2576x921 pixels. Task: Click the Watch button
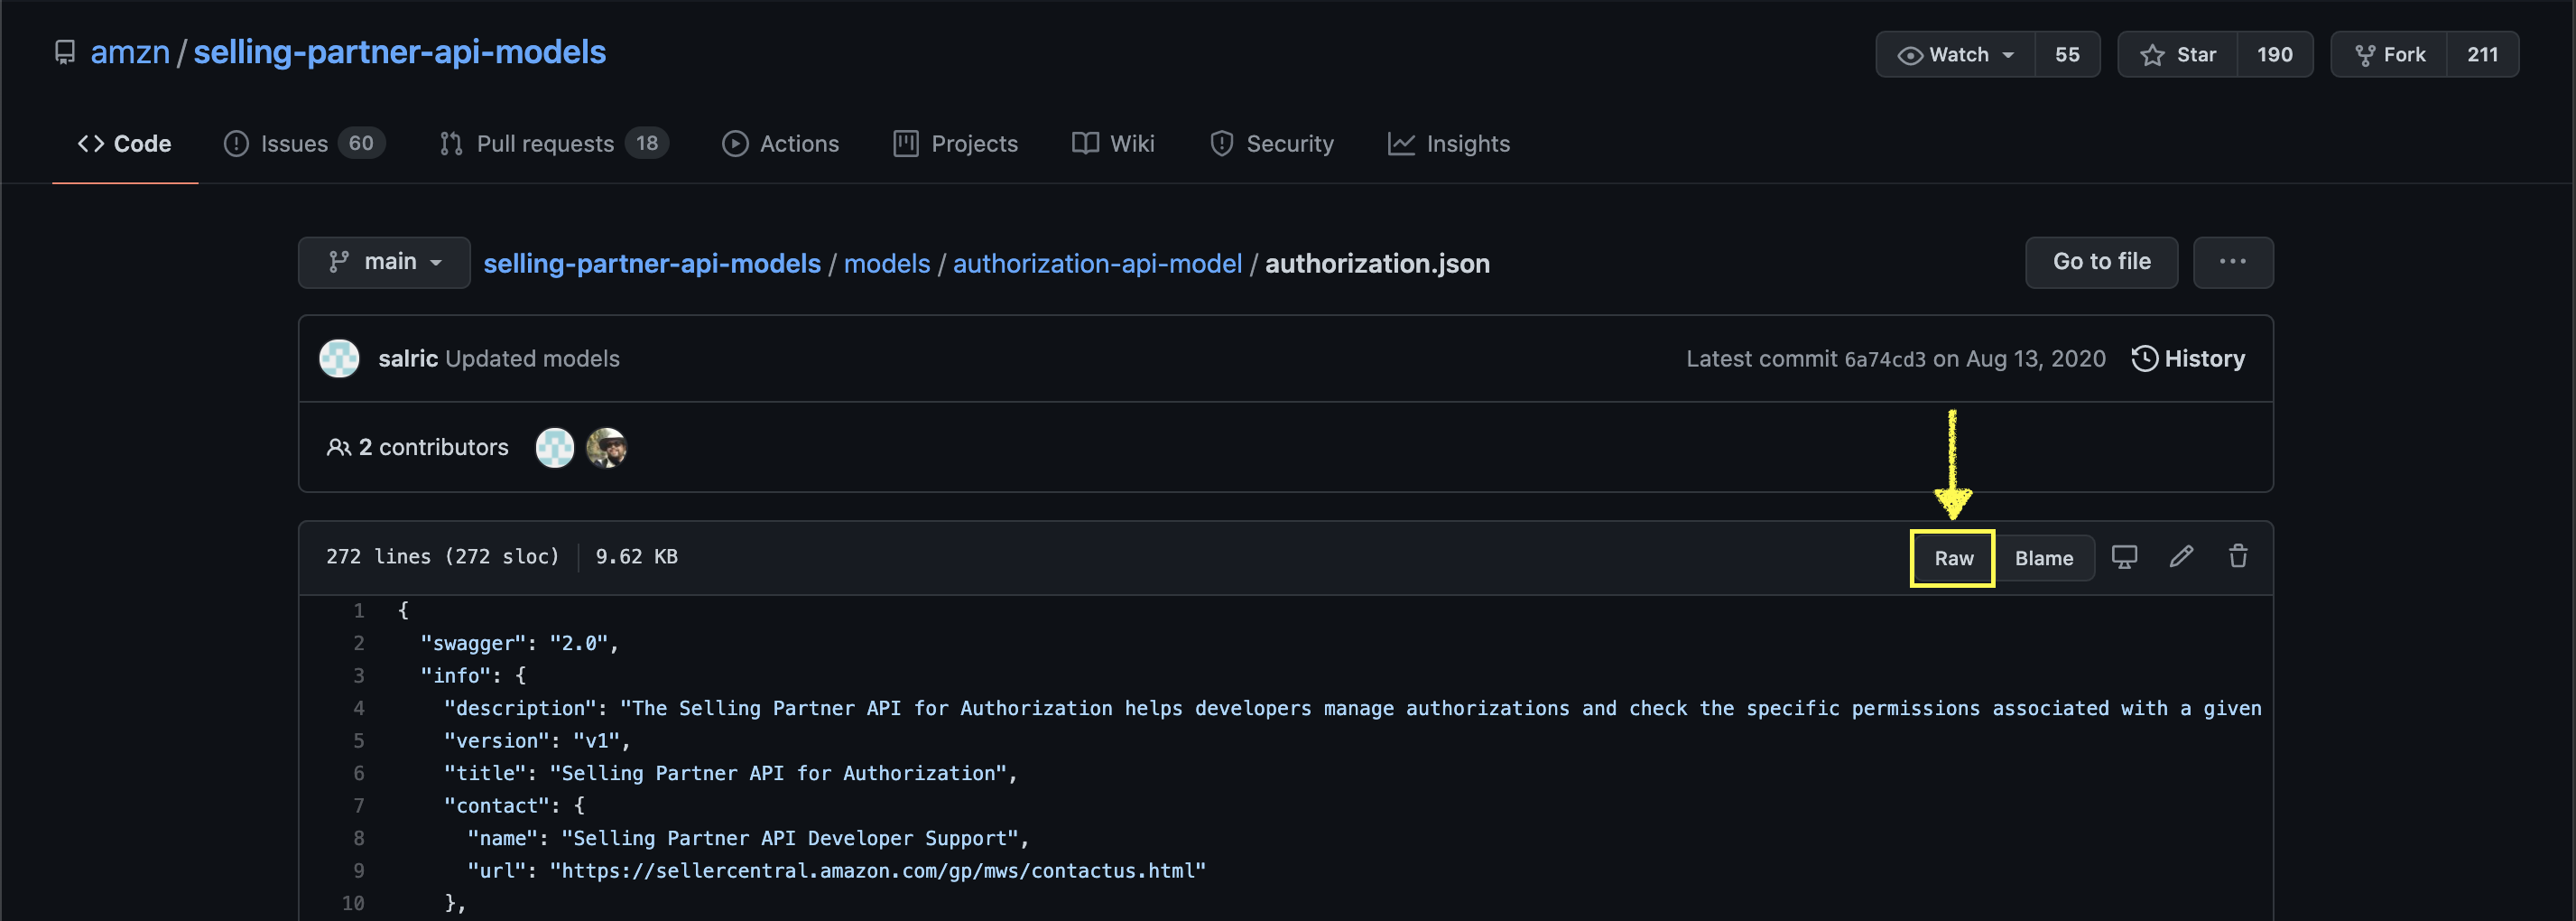[x=1955, y=55]
